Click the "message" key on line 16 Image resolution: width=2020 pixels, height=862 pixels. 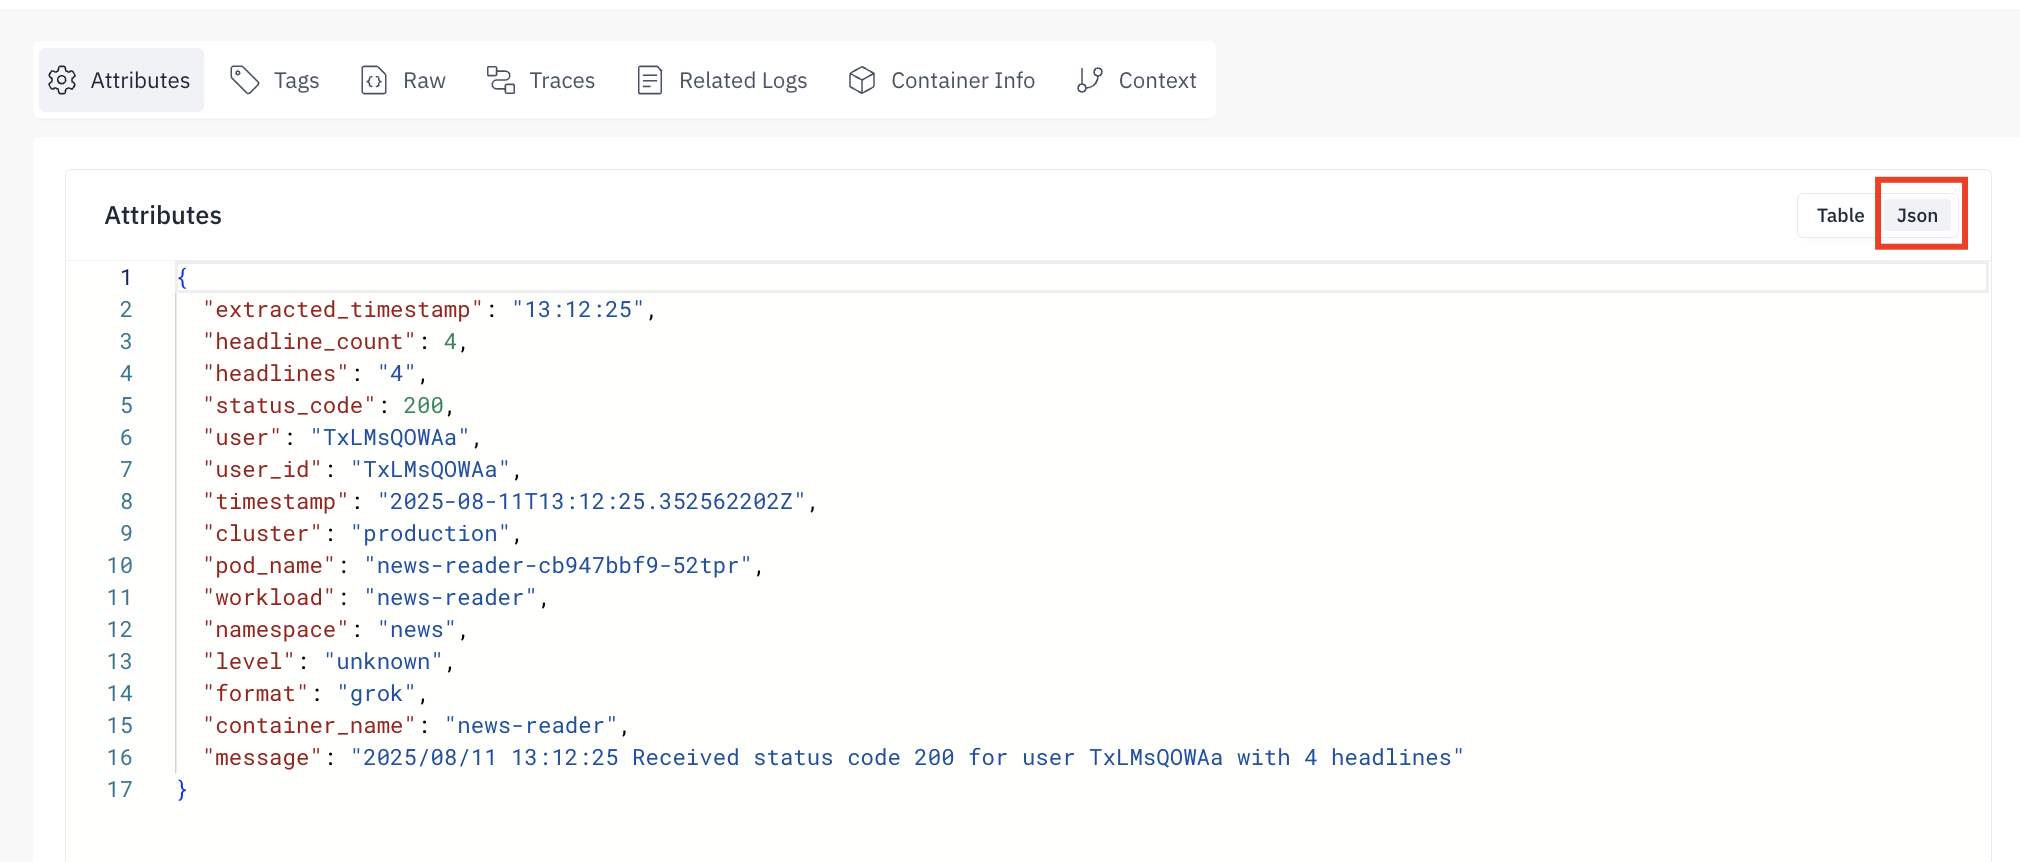(262, 758)
